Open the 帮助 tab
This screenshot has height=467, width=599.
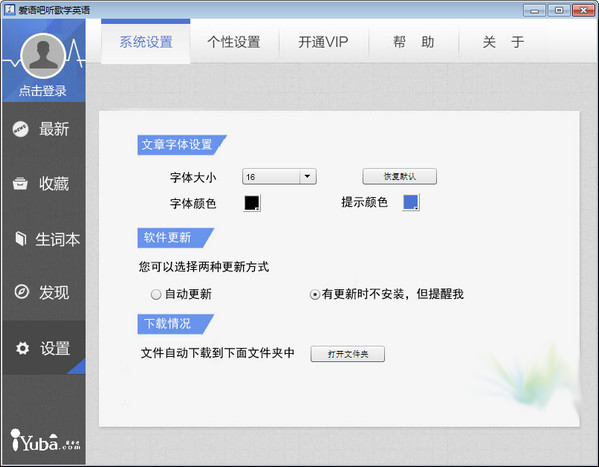coord(413,42)
